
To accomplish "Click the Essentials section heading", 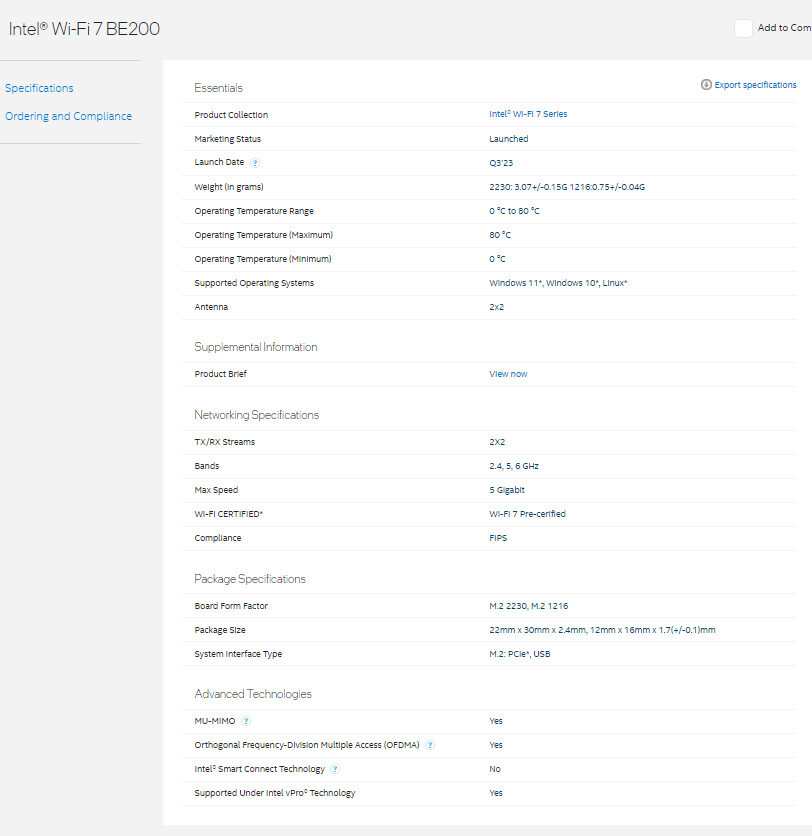I will click(218, 88).
